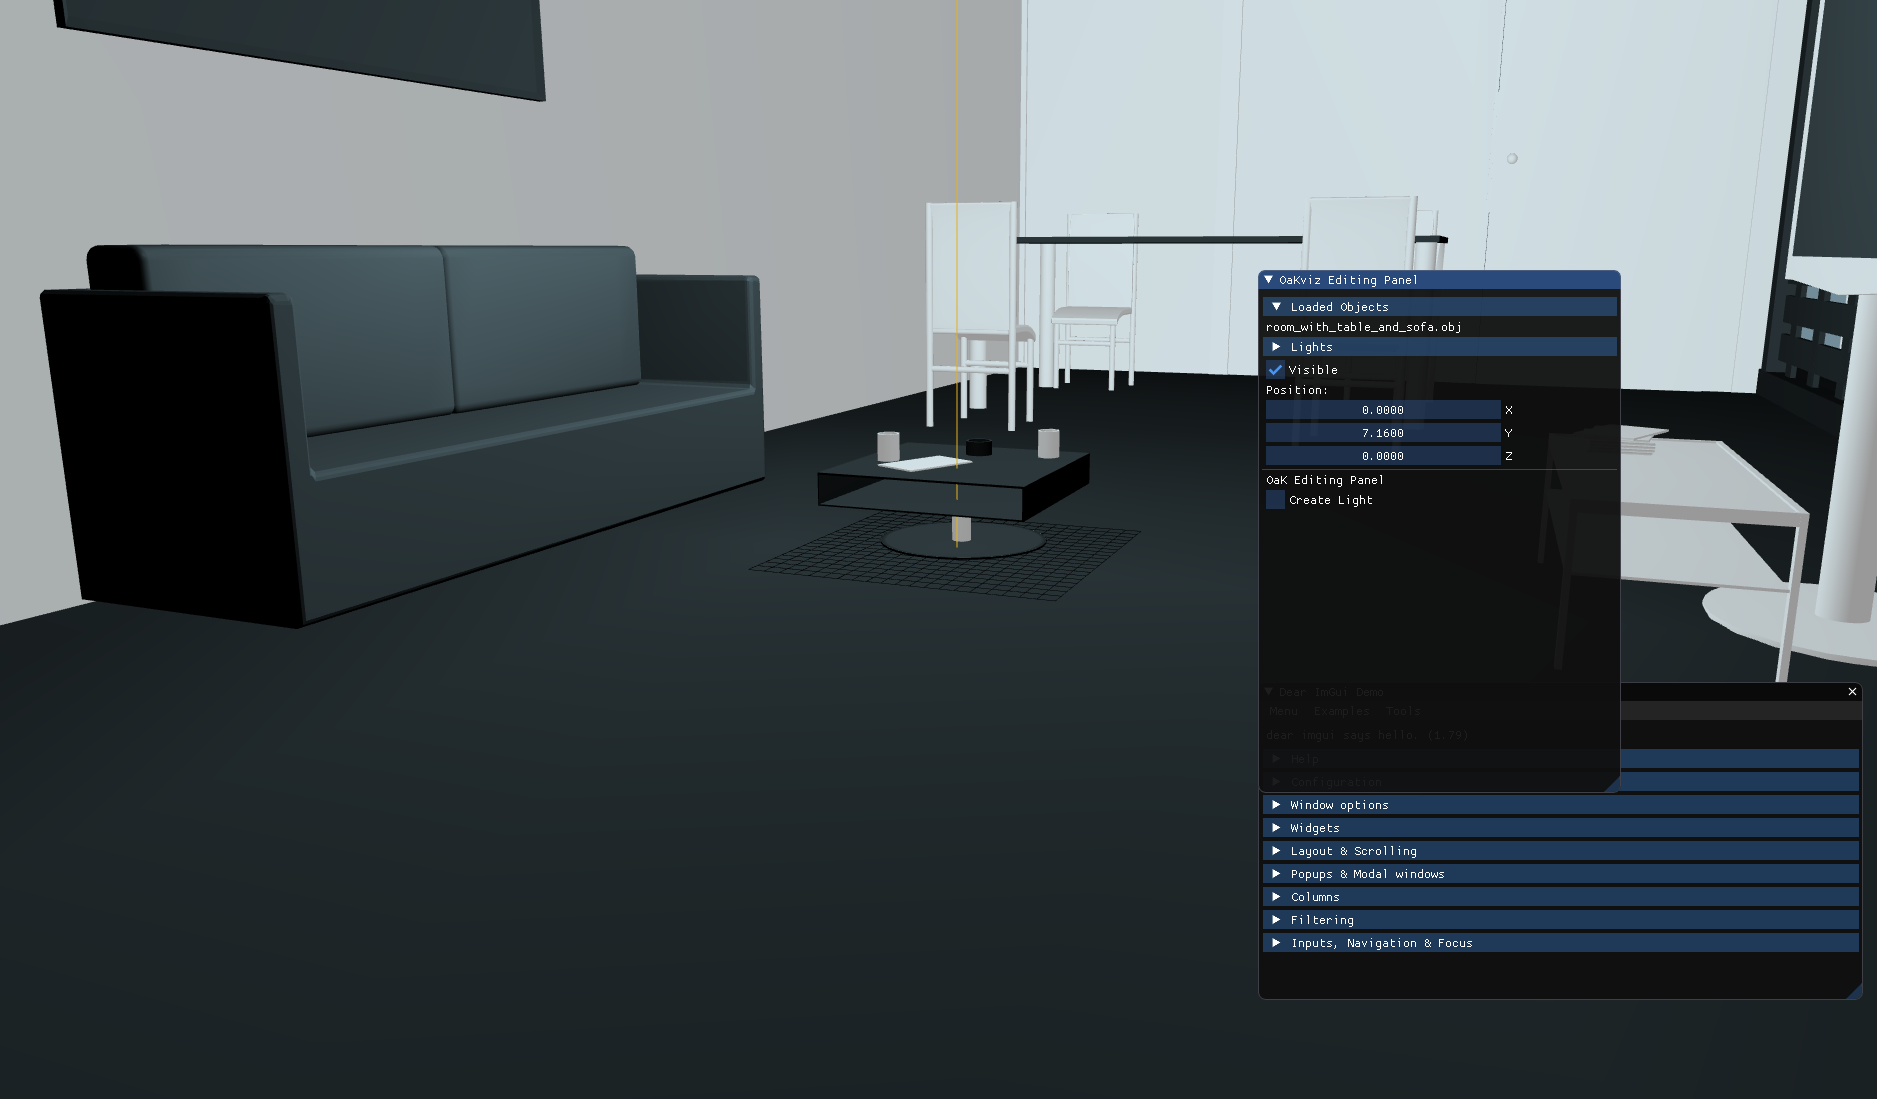Enable the Create Light checkbox
This screenshot has height=1099, width=1877.
click(x=1275, y=500)
